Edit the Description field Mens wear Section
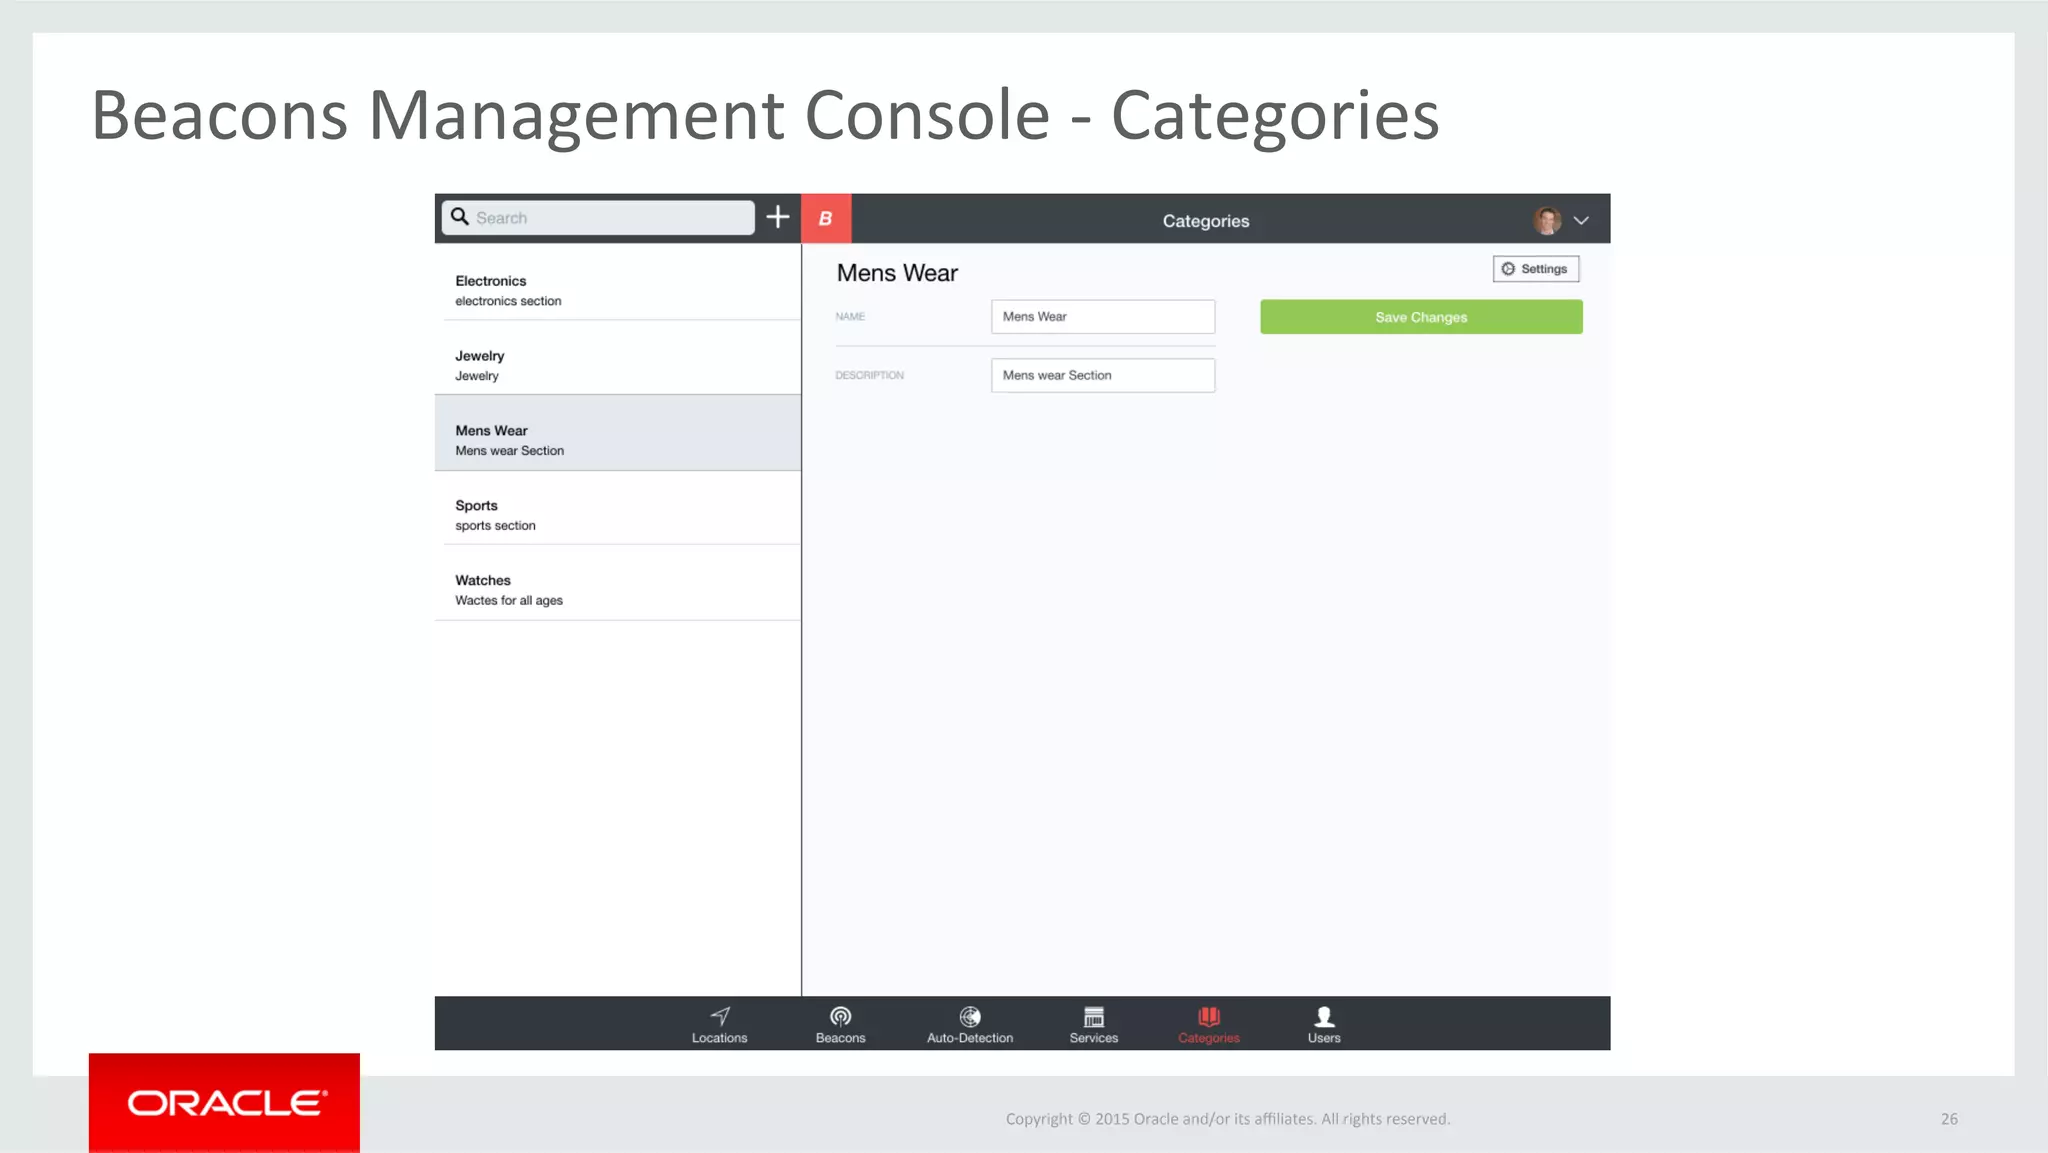Viewport: 2048px width, 1153px height. click(1103, 375)
